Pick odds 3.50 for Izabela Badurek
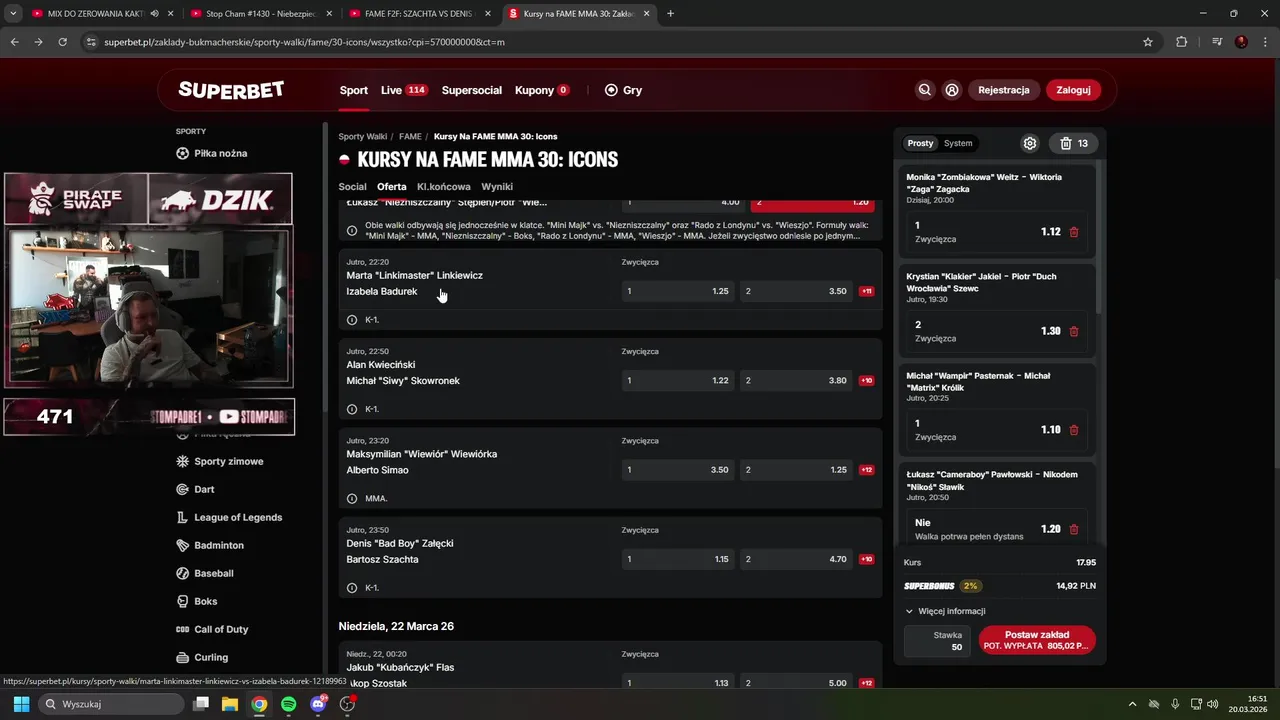Viewport: 1280px width, 720px height. tap(797, 291)
